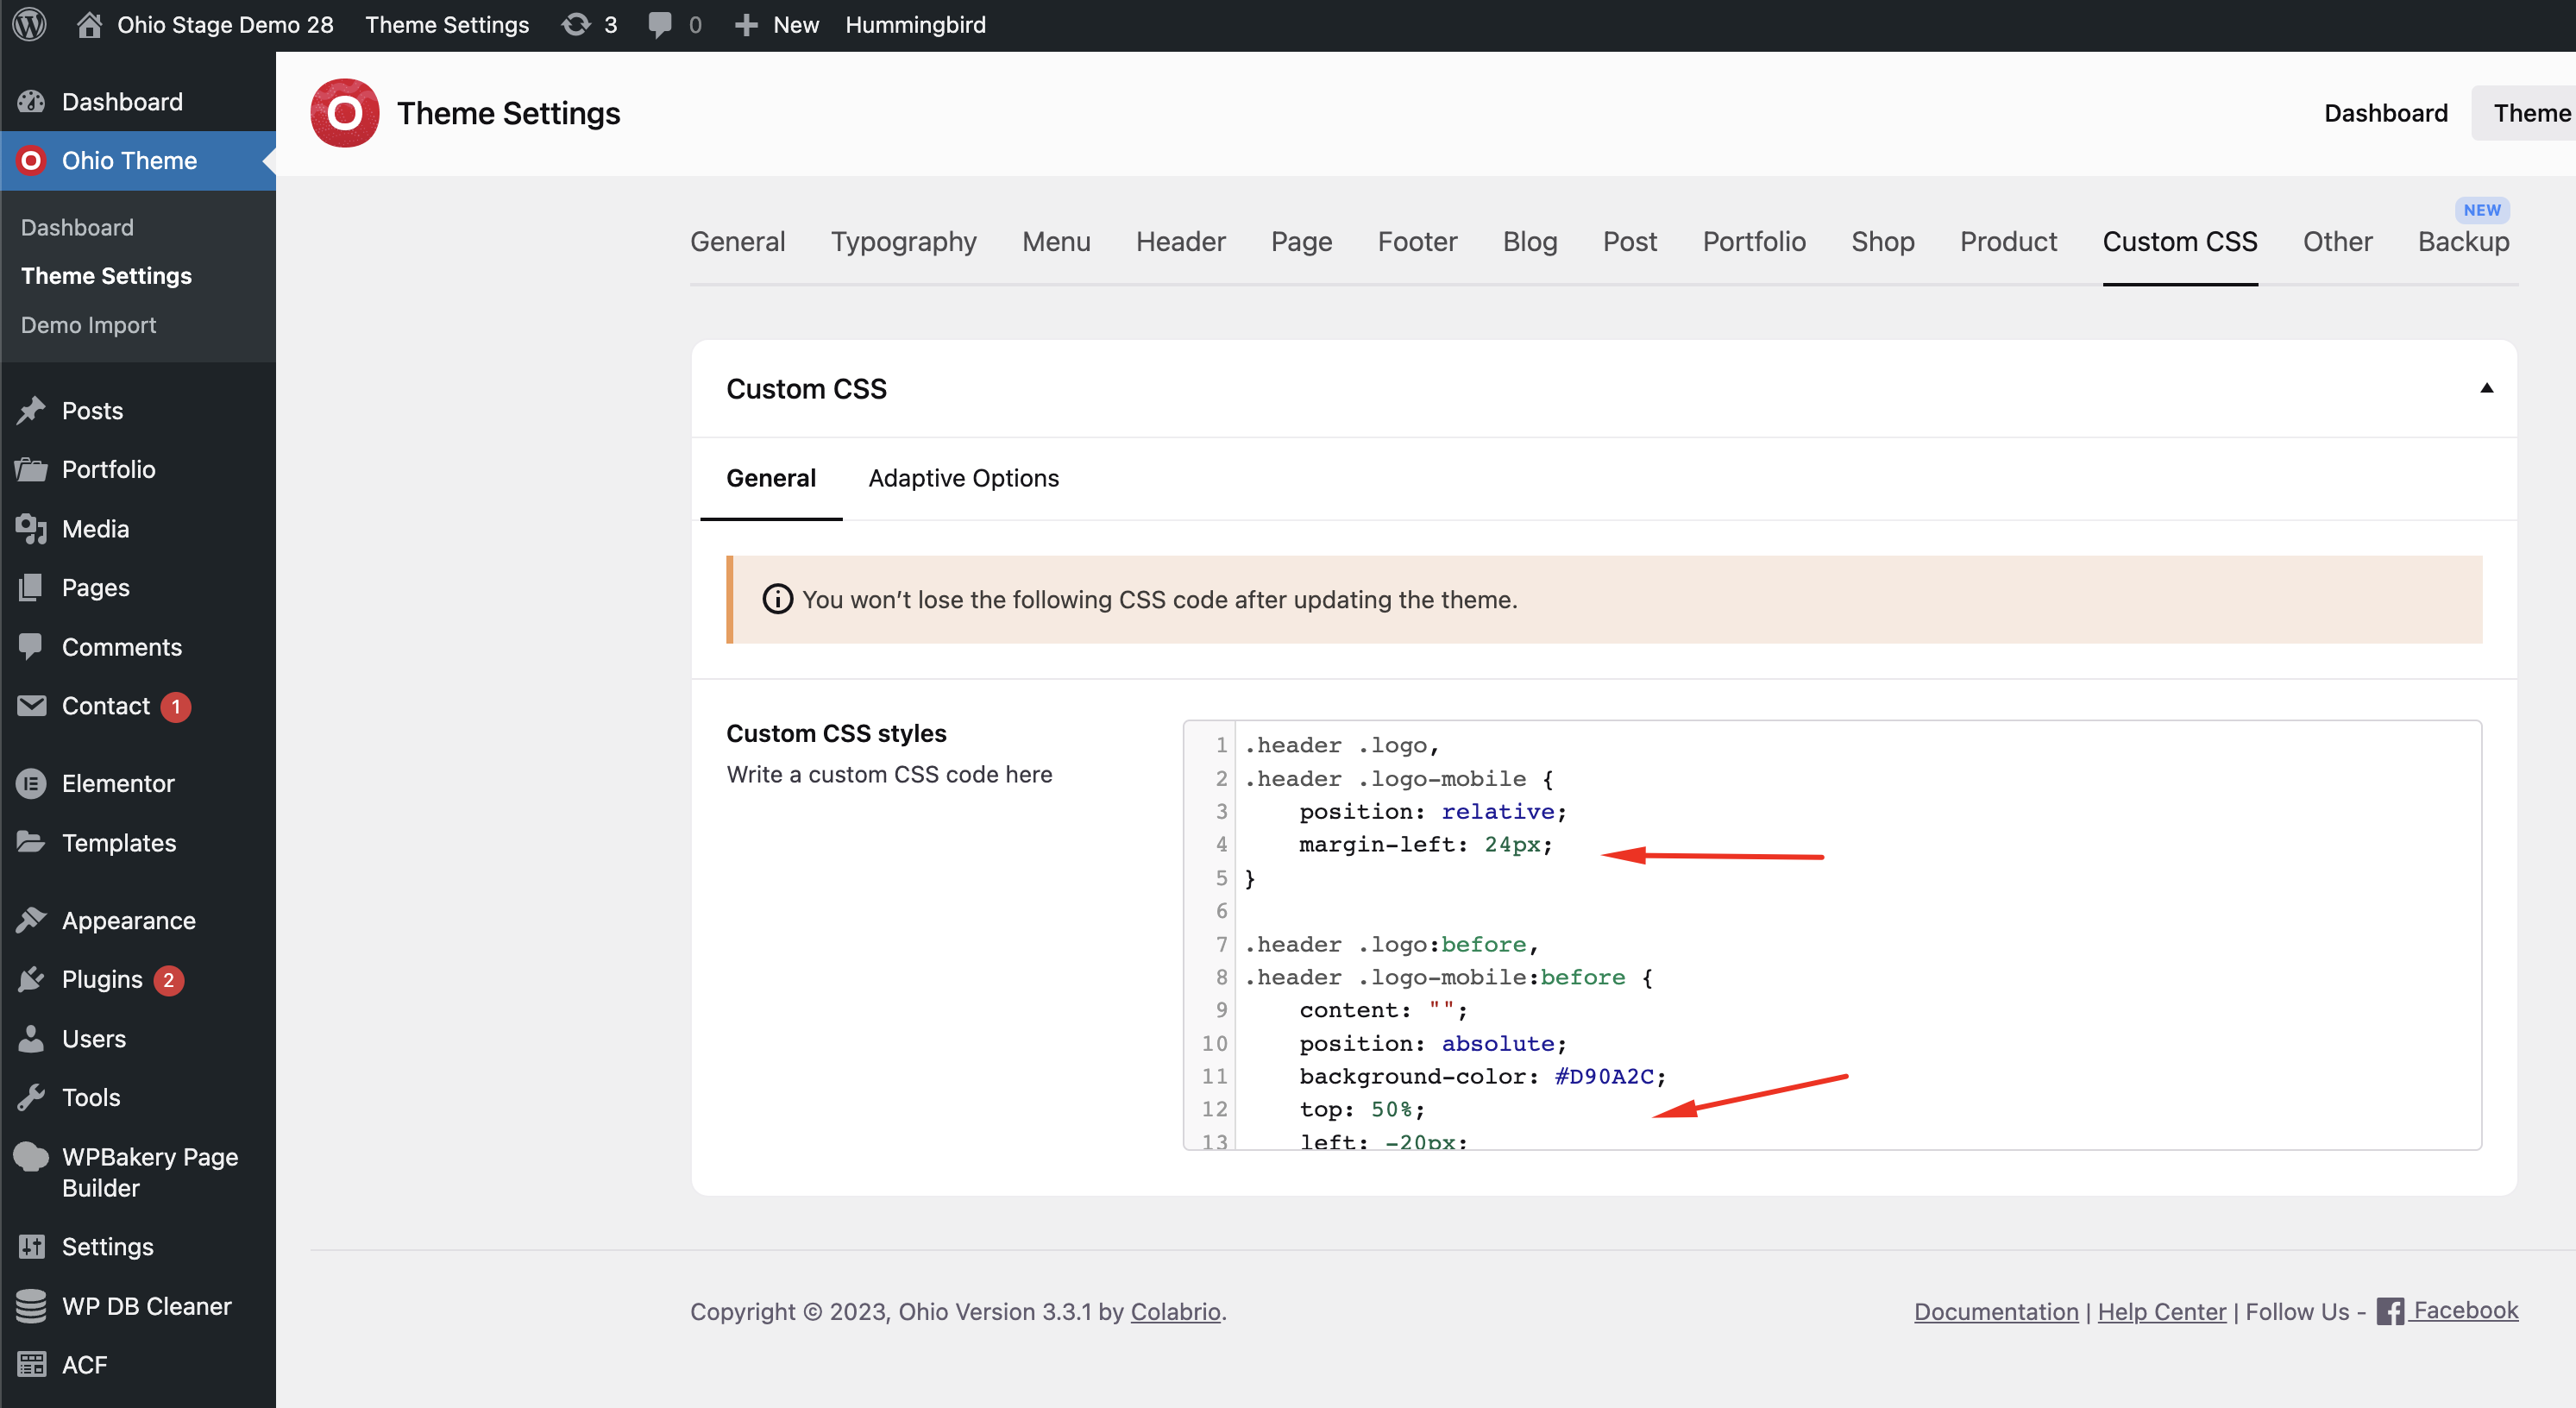The height and width of the screenshot is (1408, 2576).
Task: Open Hummingbird in the admin bar
Action: [x=915, y=25]
